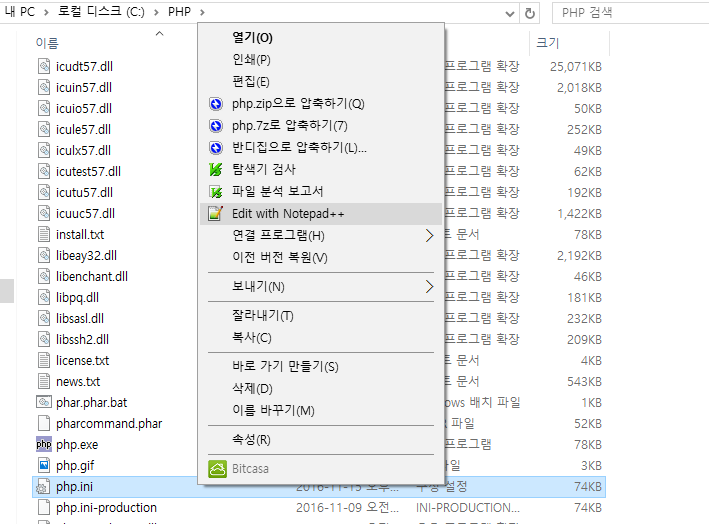
Task: Click the Notepad++ icon in context menu
Action: tap(216, 213)
